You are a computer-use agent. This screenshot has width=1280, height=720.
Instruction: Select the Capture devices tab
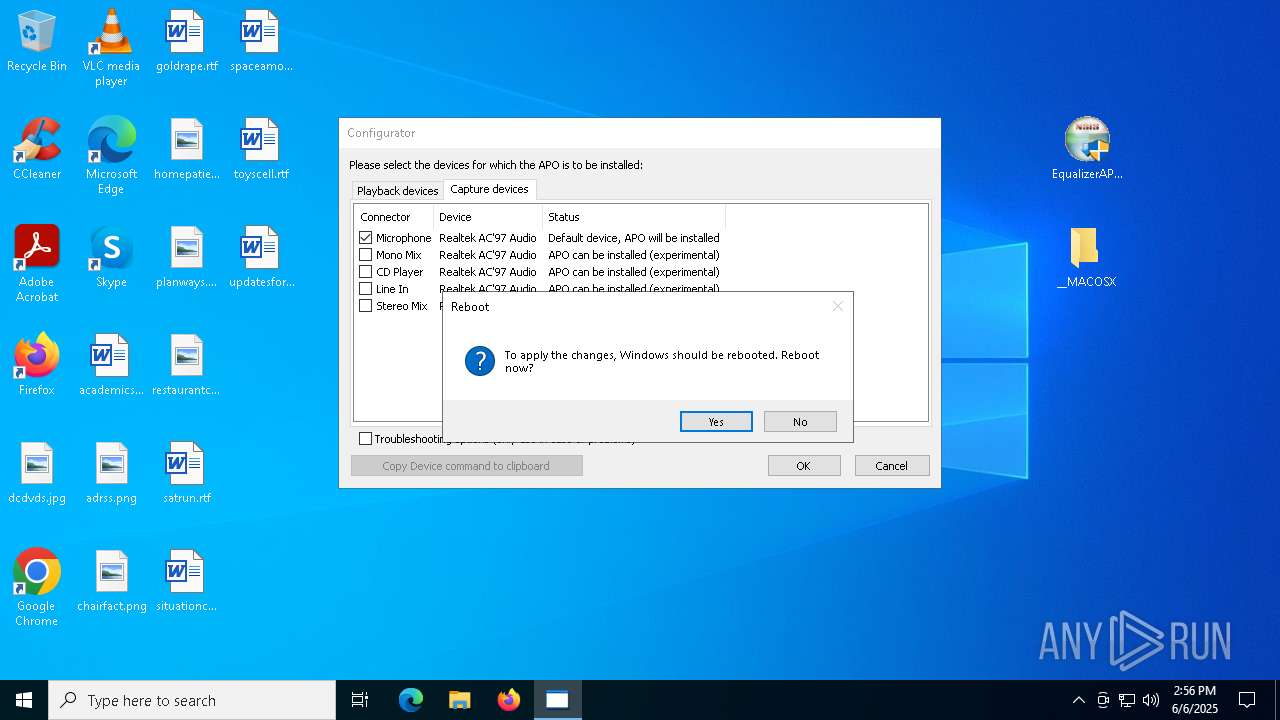pos(489,189)
